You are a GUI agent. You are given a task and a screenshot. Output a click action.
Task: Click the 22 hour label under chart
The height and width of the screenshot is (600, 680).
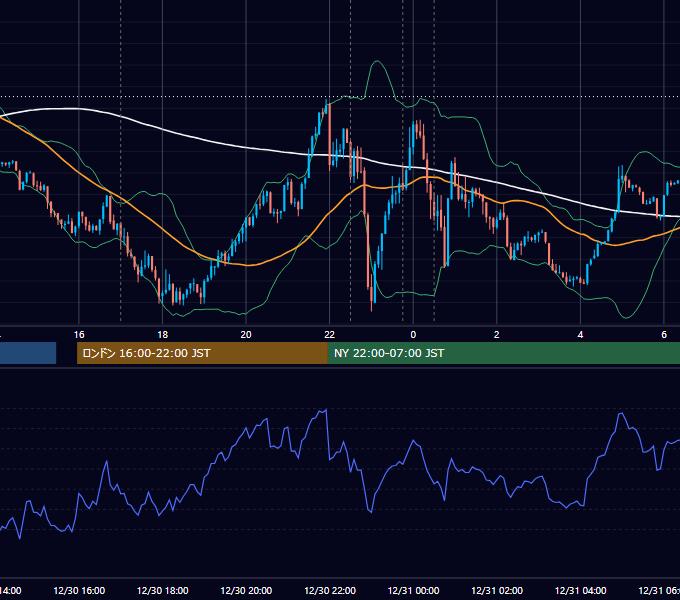pyautogui.click(x=330, y=335)
